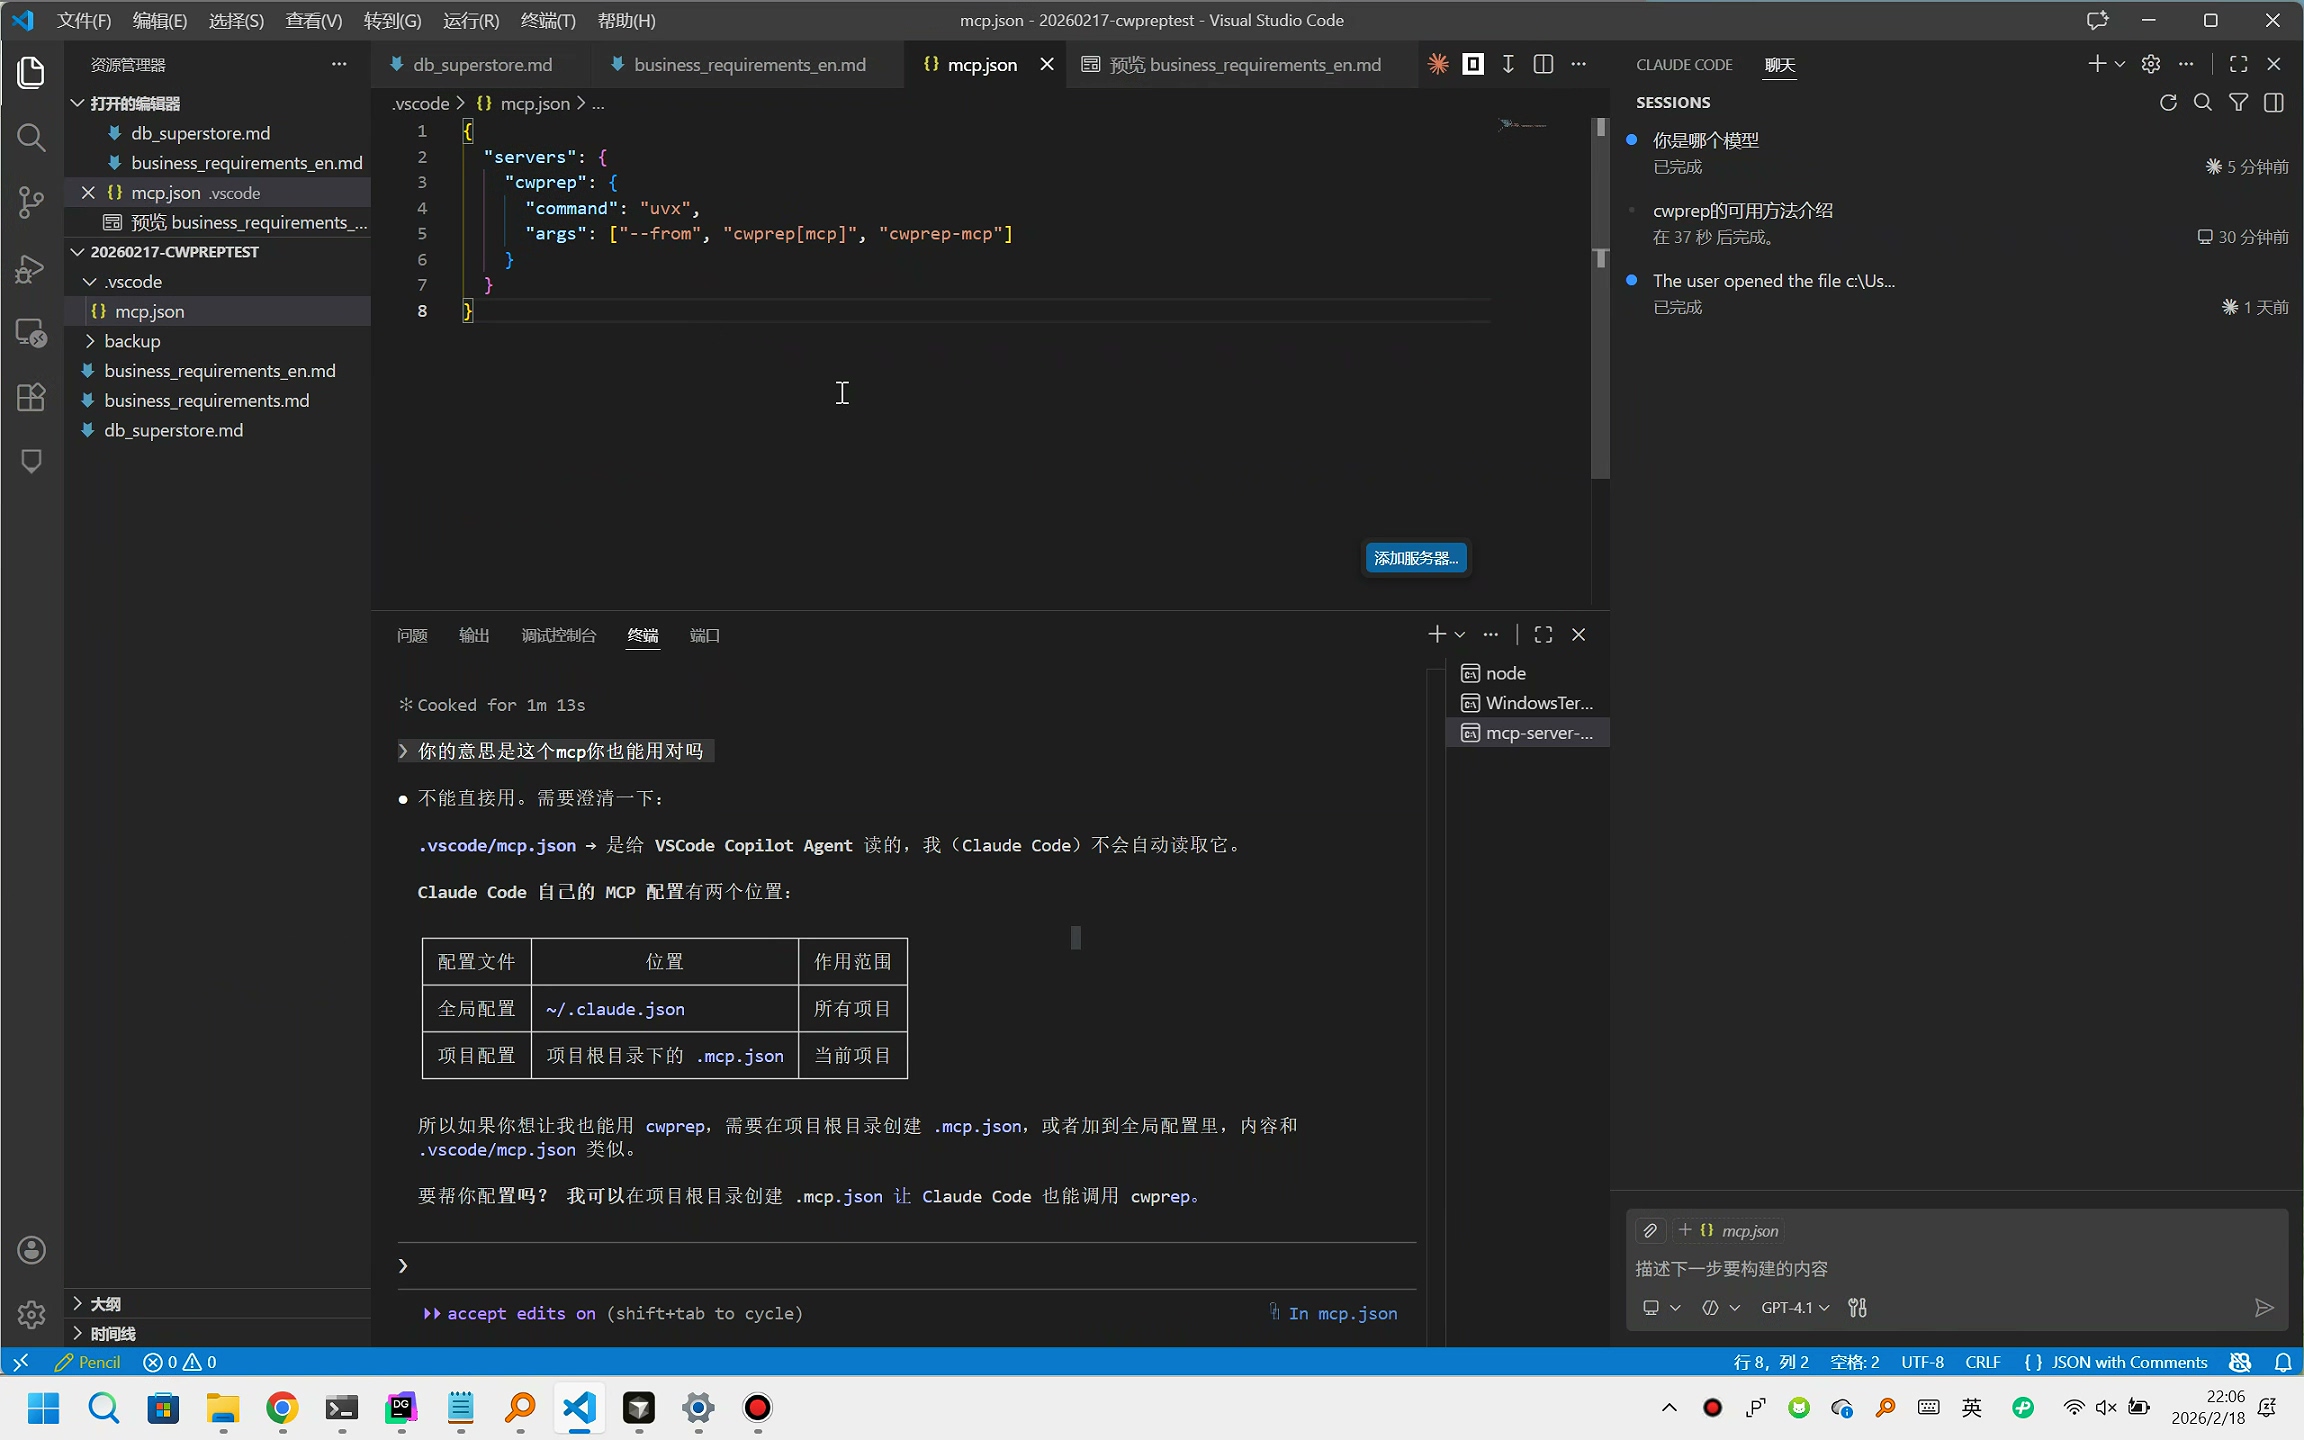Open the 终端(T) menu
The image size is (2304, 1440).
coord(548,20)
